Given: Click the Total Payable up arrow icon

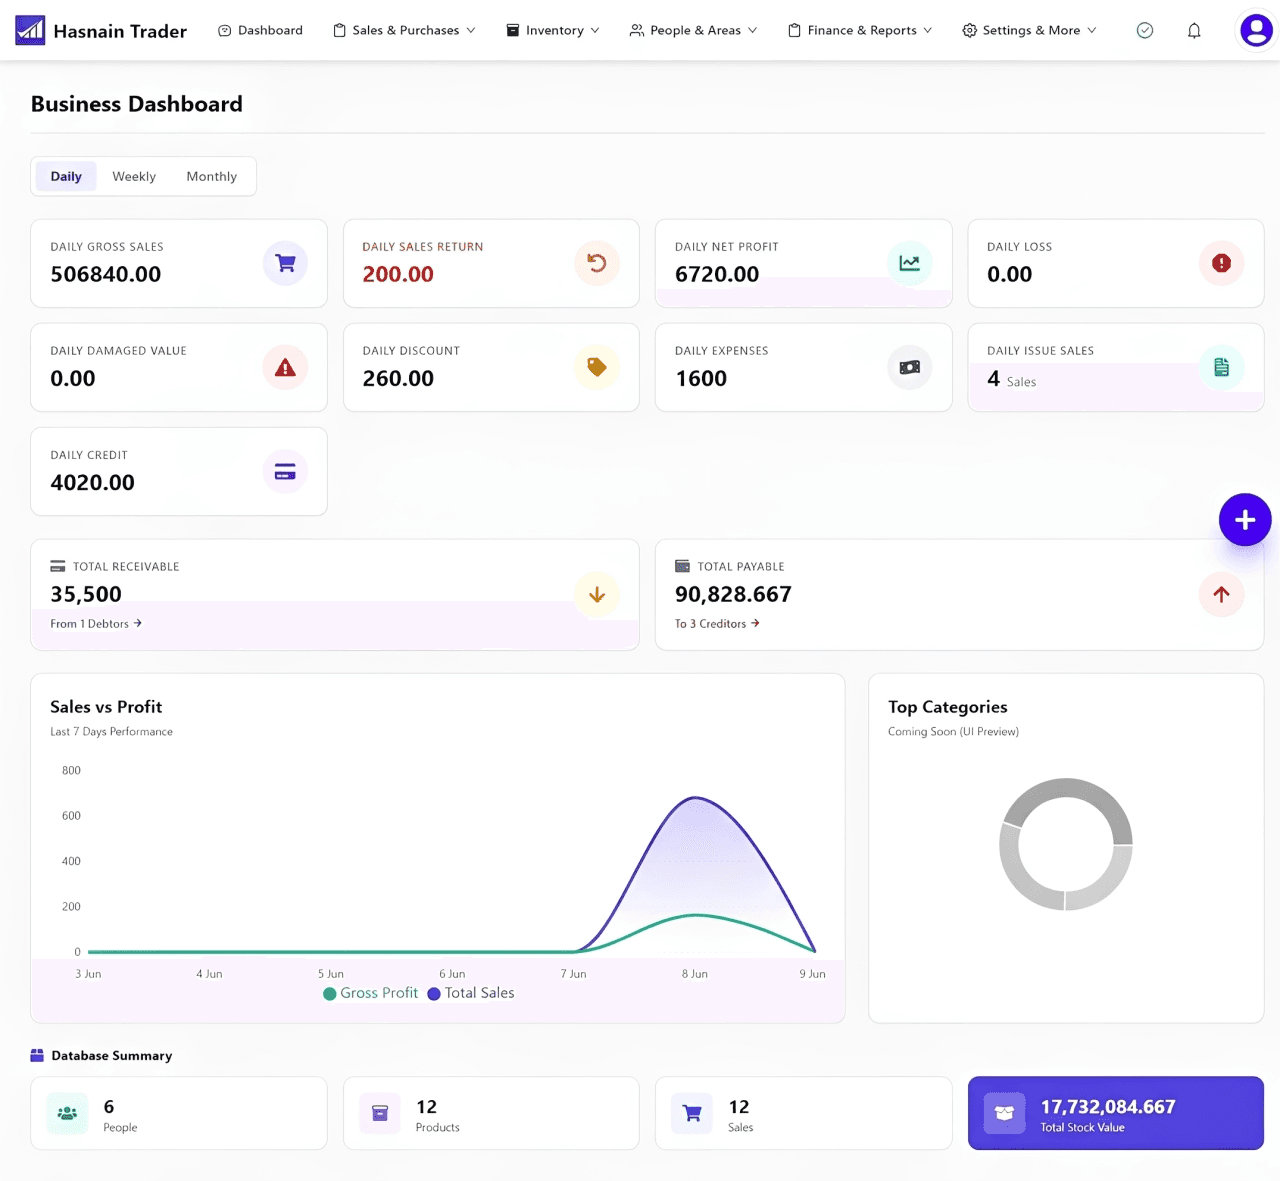Looking at the screenshot, I should click(1221, 594).
